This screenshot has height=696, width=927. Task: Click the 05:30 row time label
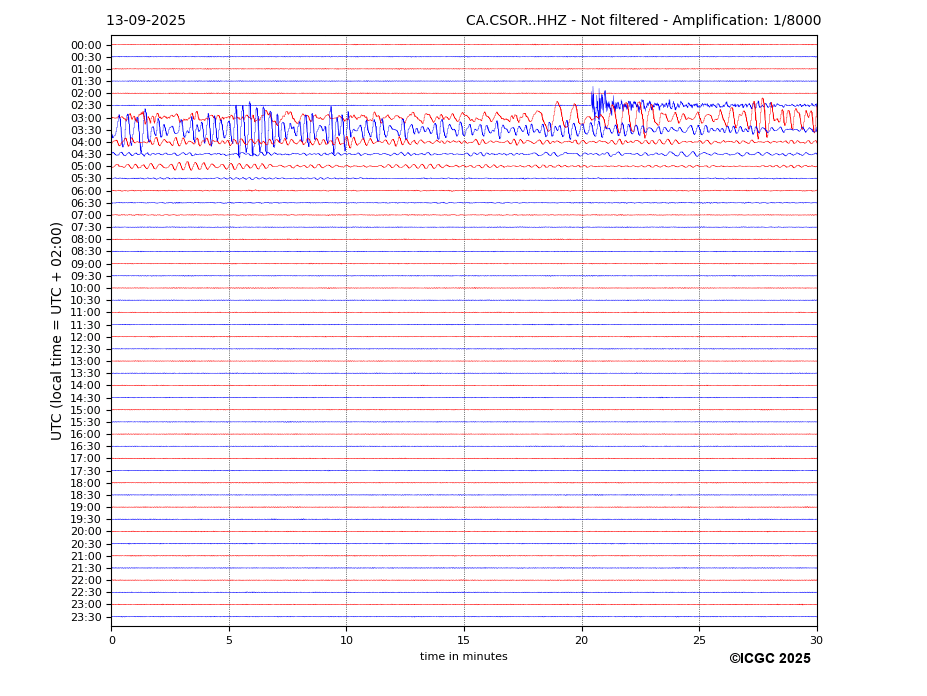pos(86,179)
